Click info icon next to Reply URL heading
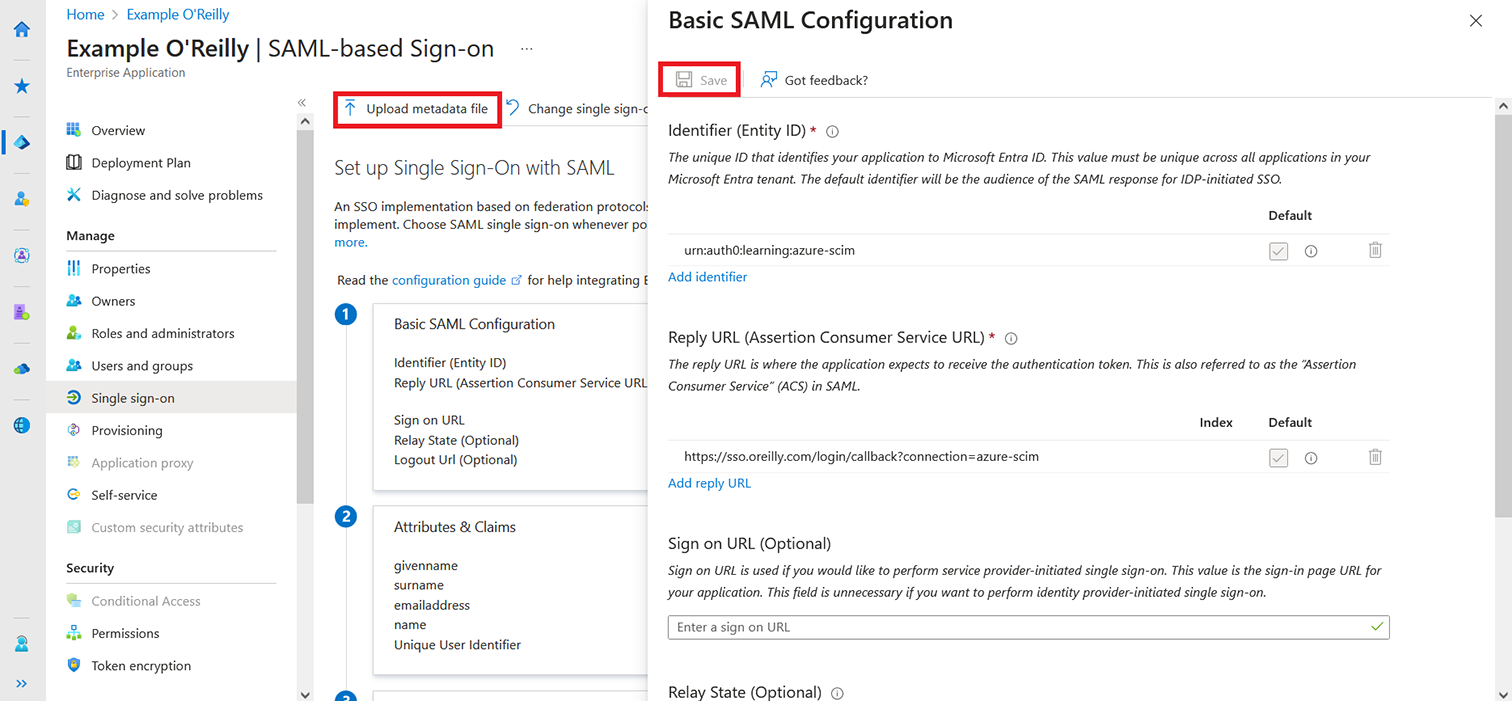This screenshot has width=1512, height=701. pyautogui.click(x=1011, y=339)
